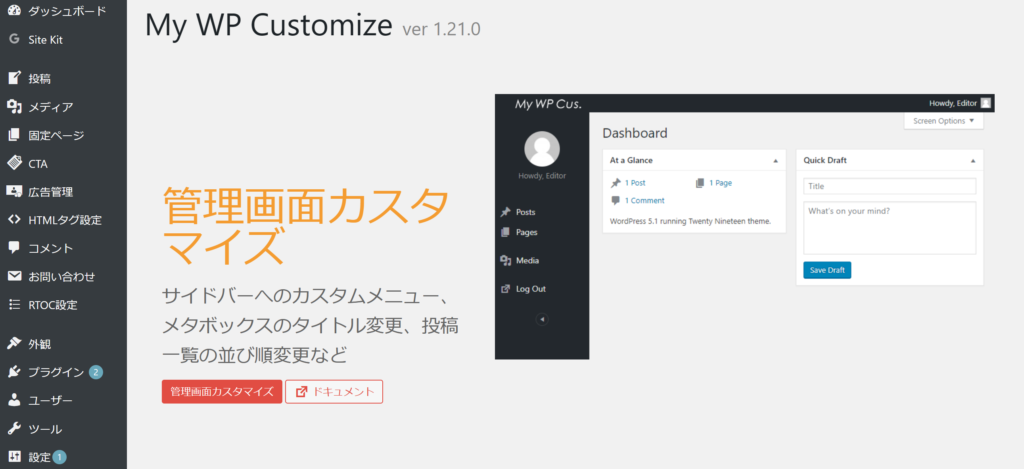The height and width of the screenshot is (469, 1024).
Task: Collapse the Quick Draft panel arrow
Action: click(x=973, y=160)
